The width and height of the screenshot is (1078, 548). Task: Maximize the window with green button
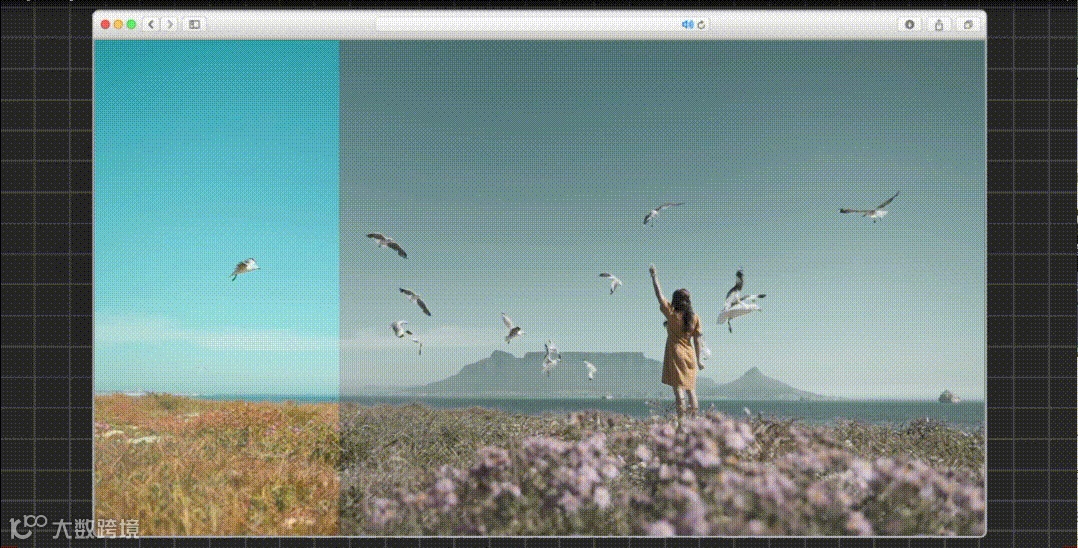[x=131, y=24]
